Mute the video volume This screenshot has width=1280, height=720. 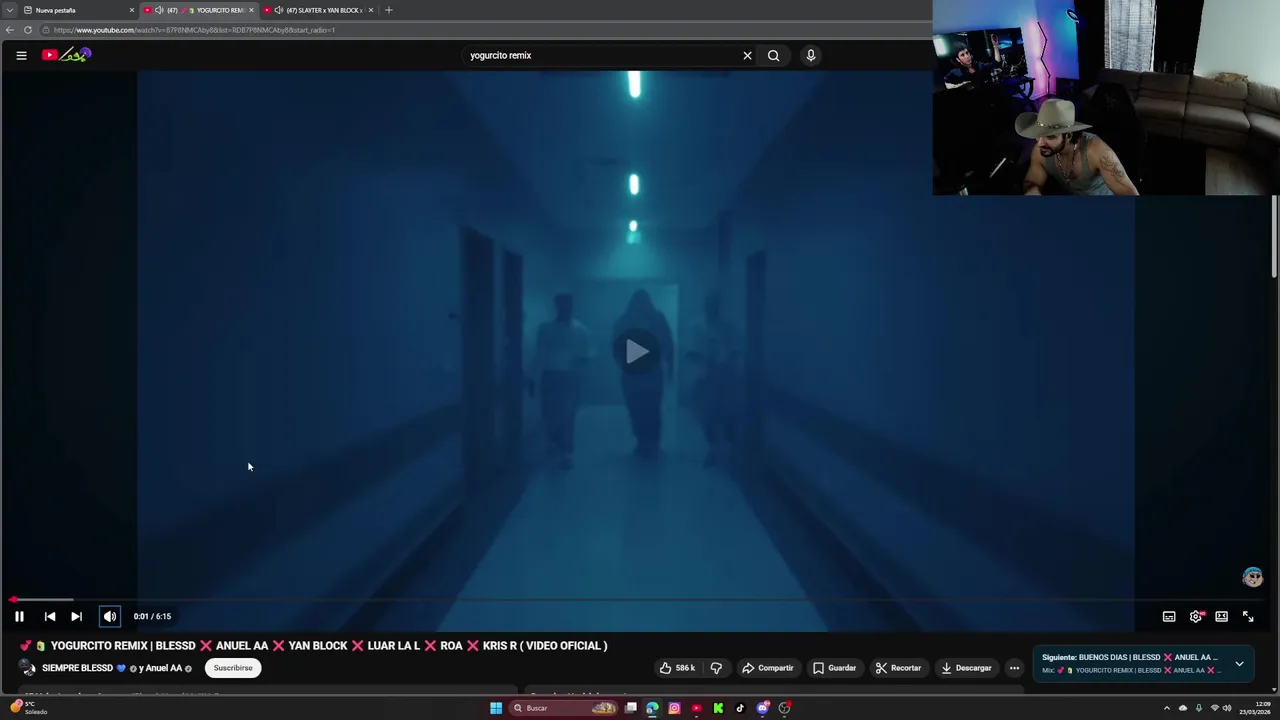tap(110, 617)
